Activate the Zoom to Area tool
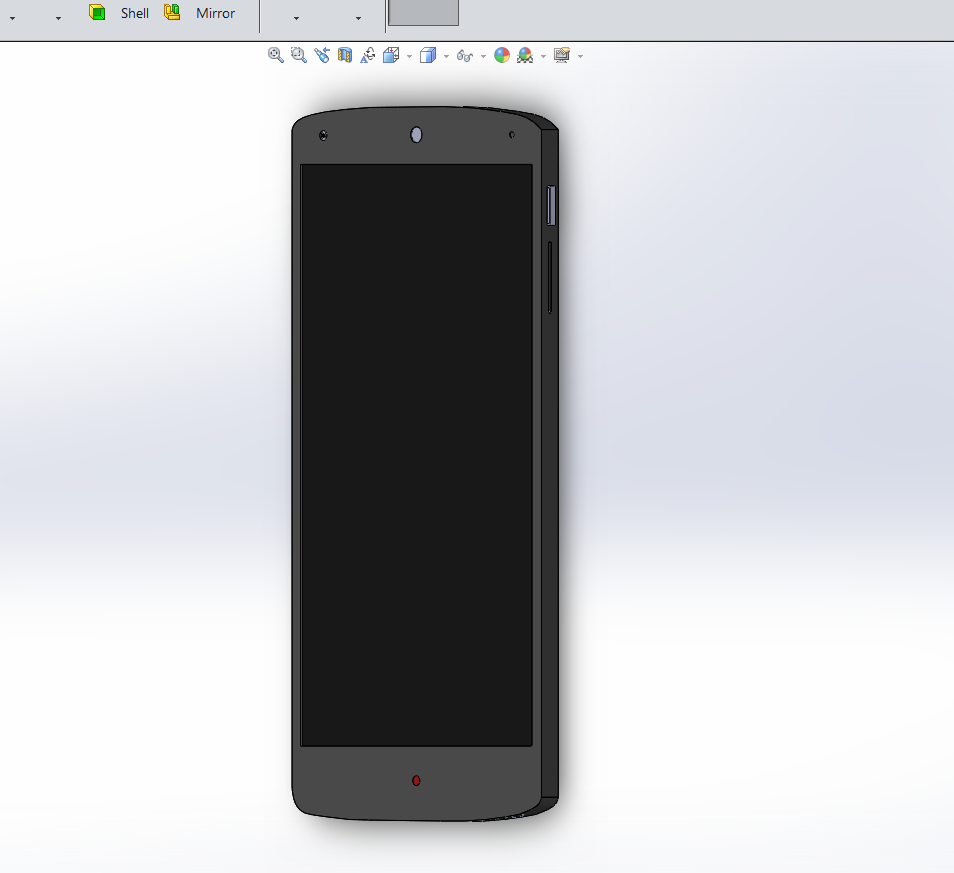The width and height of the screenshot is (954, 873). coord(299,55)
